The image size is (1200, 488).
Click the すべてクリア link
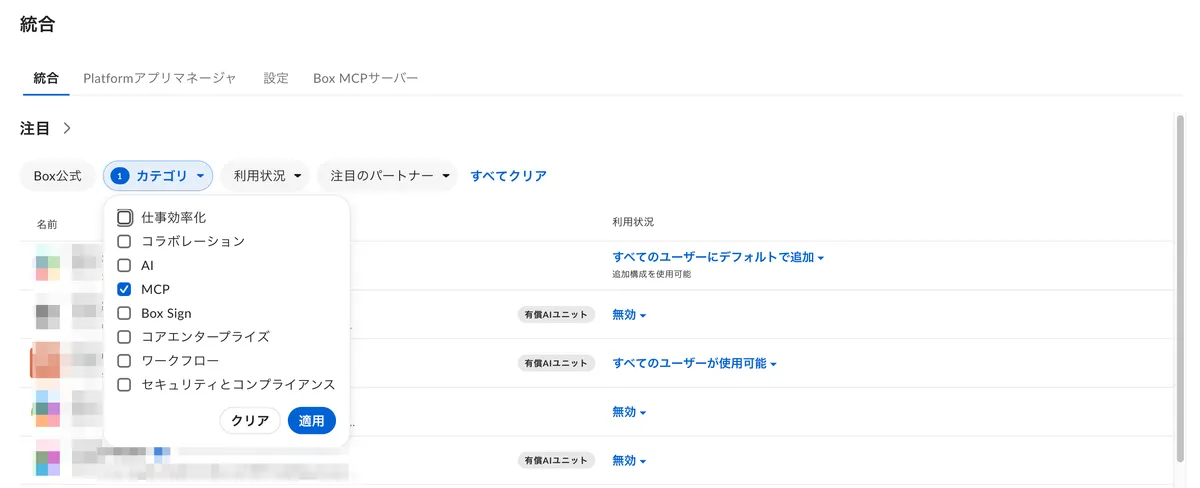click(x=509, y=176)
